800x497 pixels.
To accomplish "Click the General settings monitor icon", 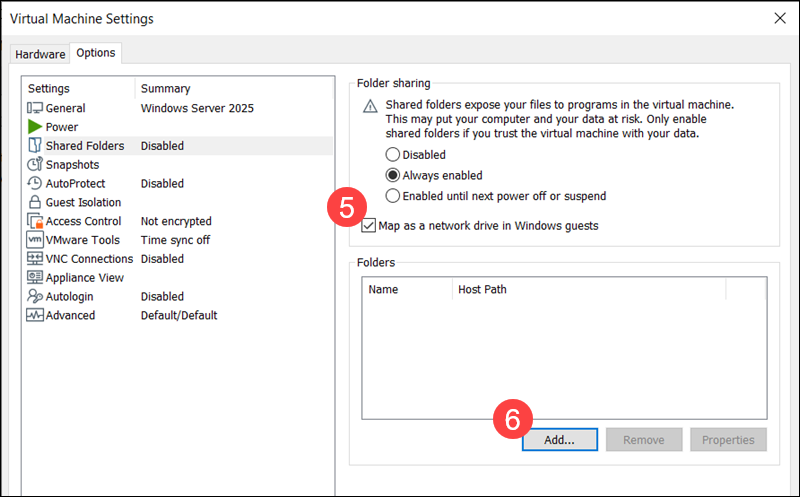I will pyautogui.click(x=35, y=108).
